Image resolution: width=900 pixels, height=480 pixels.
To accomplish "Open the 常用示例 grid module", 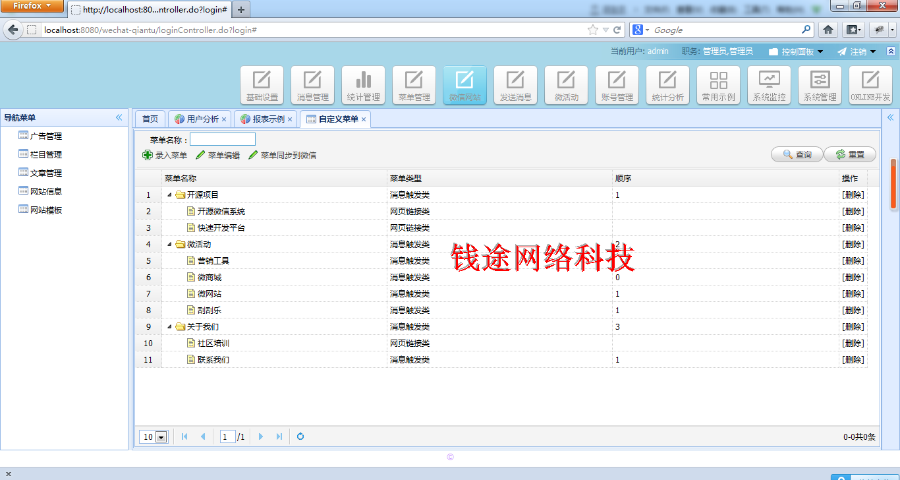I will click(x=718, y=85).
